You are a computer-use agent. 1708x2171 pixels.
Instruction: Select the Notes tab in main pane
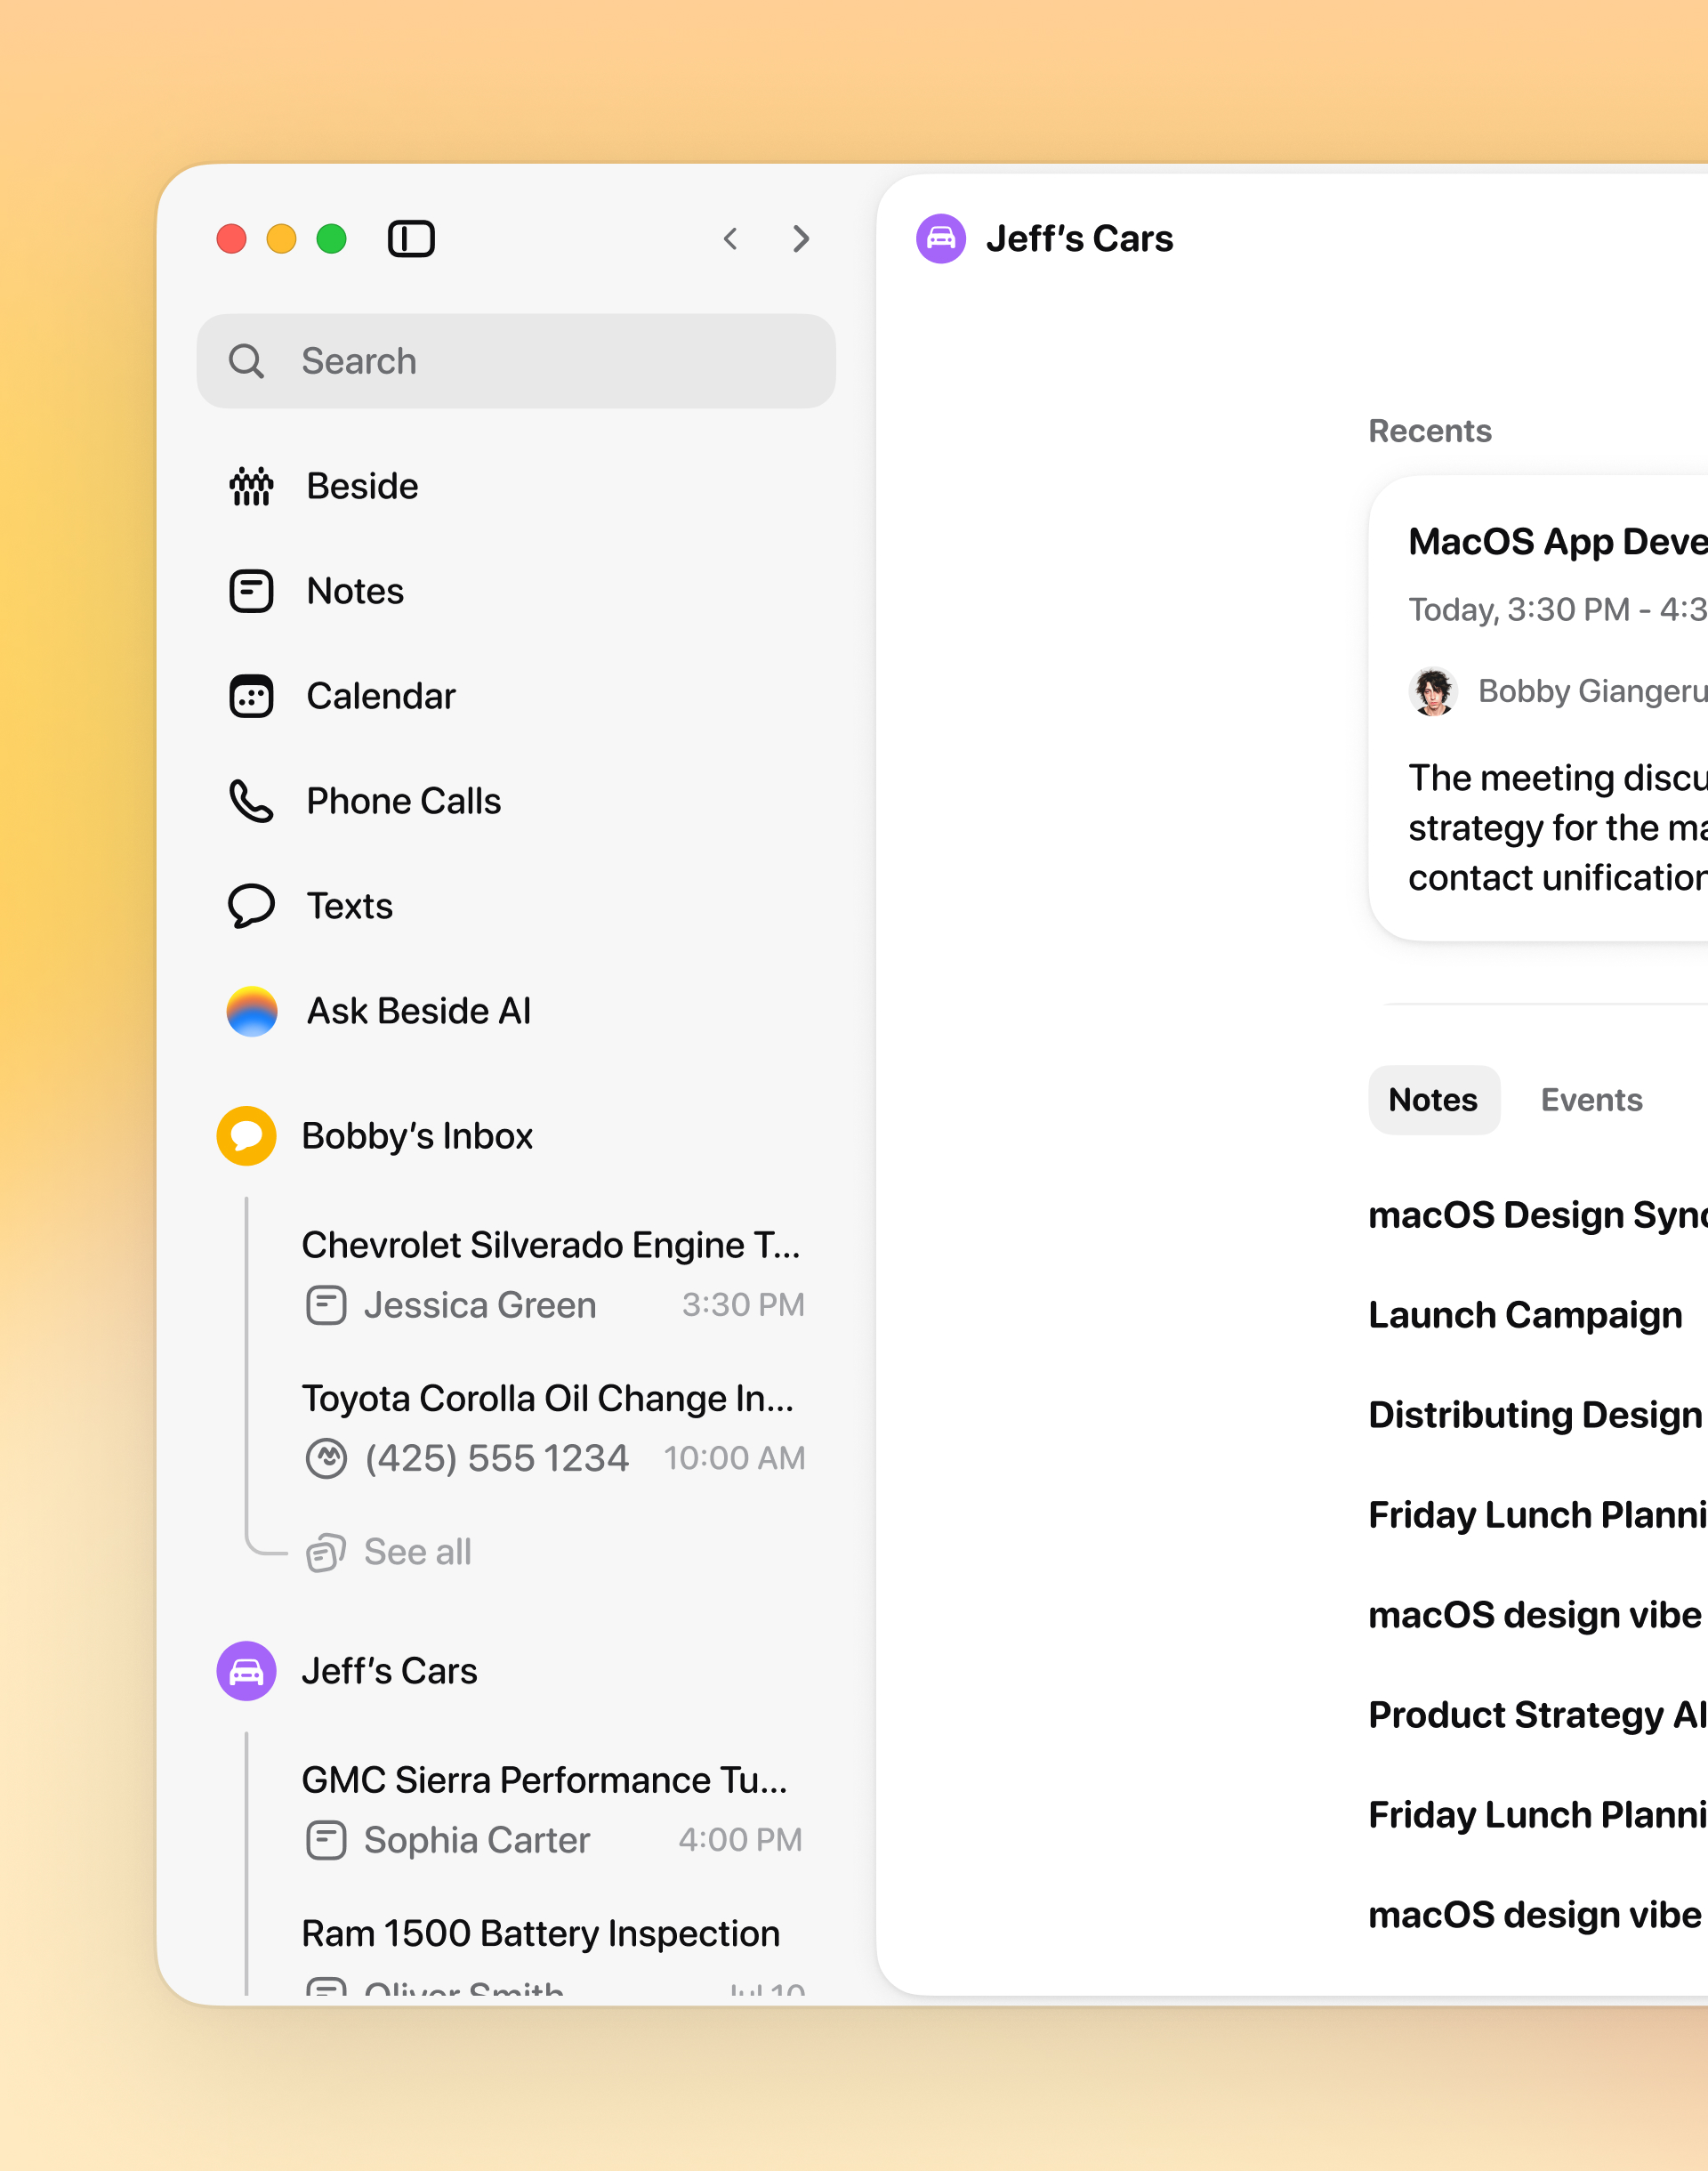click(1433, 1100)
